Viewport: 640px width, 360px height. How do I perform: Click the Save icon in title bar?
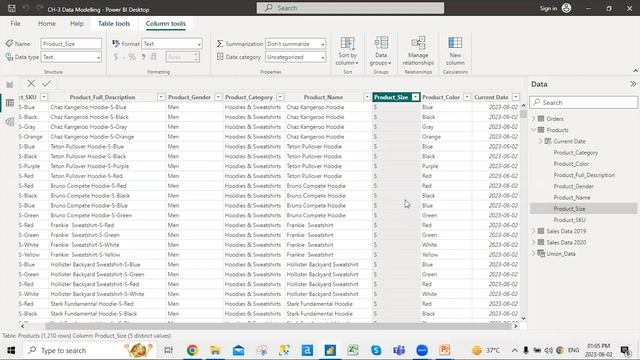pos(11,8)
